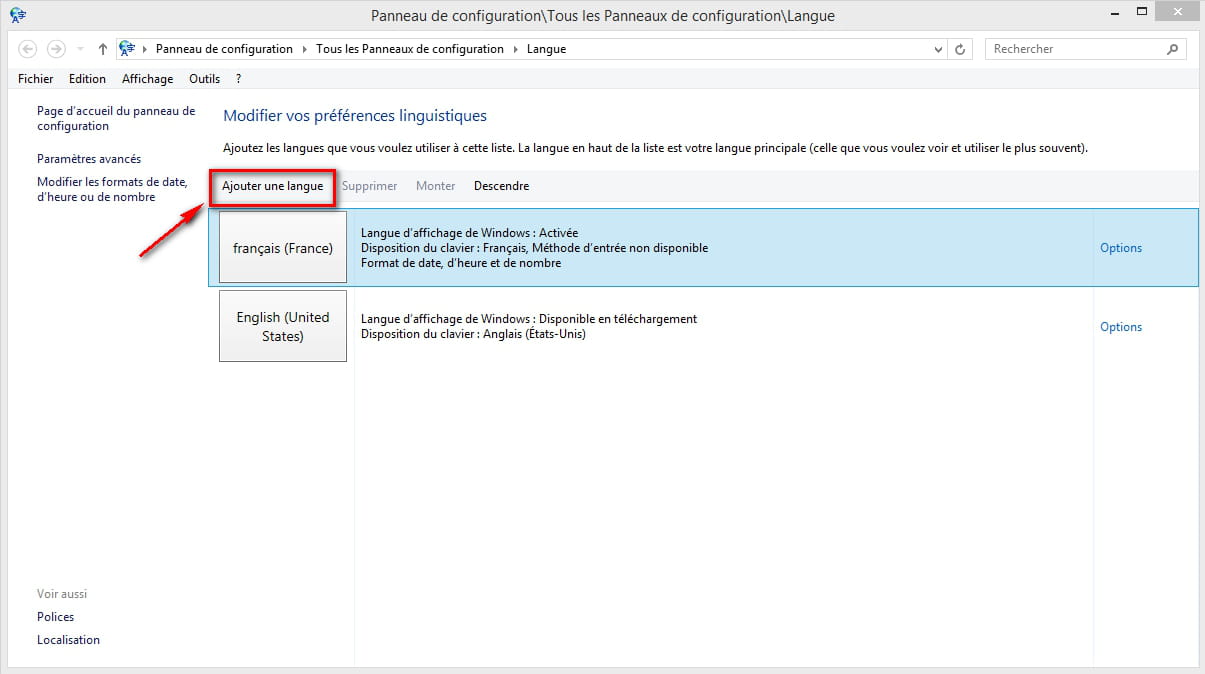This screenshot has height=674, width=1205.
Task: Click the Back navigation arrow
Action: click(x=28, y=49)
